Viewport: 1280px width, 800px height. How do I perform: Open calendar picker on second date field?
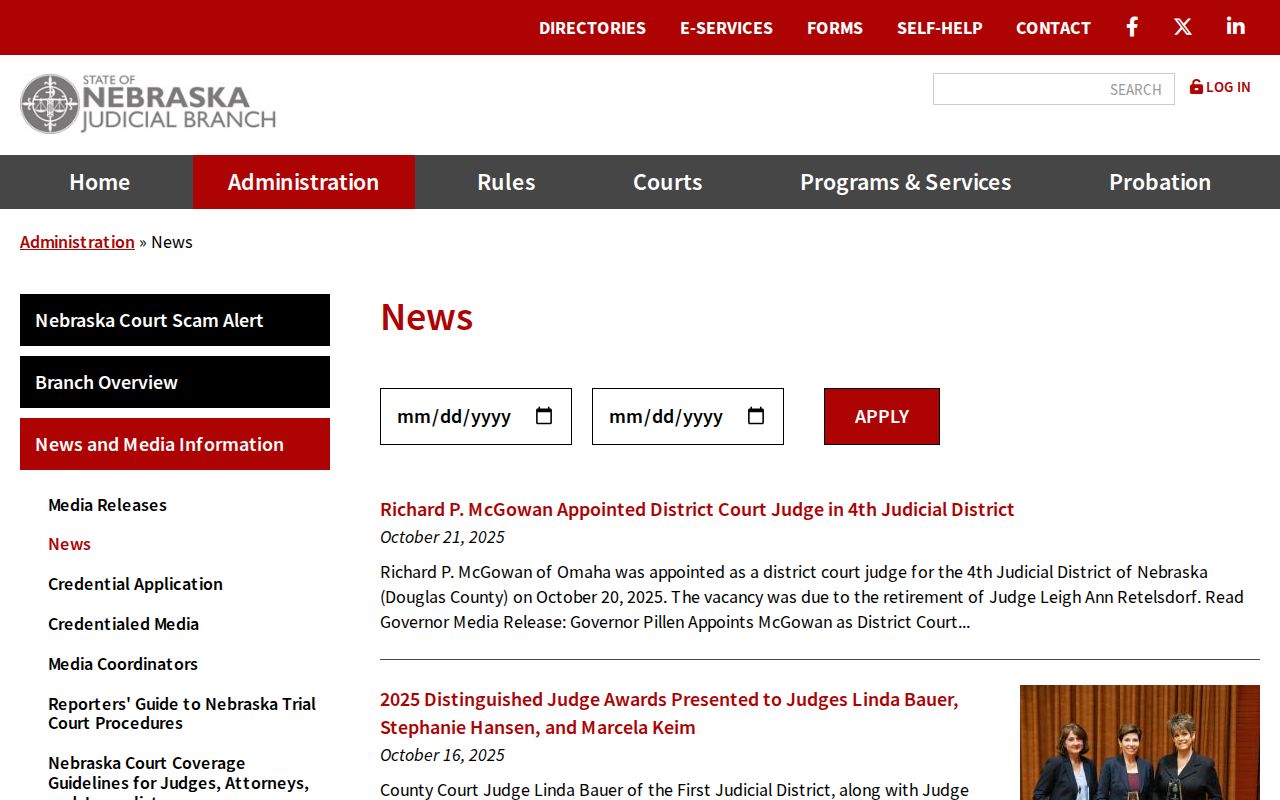click(756, 416)
